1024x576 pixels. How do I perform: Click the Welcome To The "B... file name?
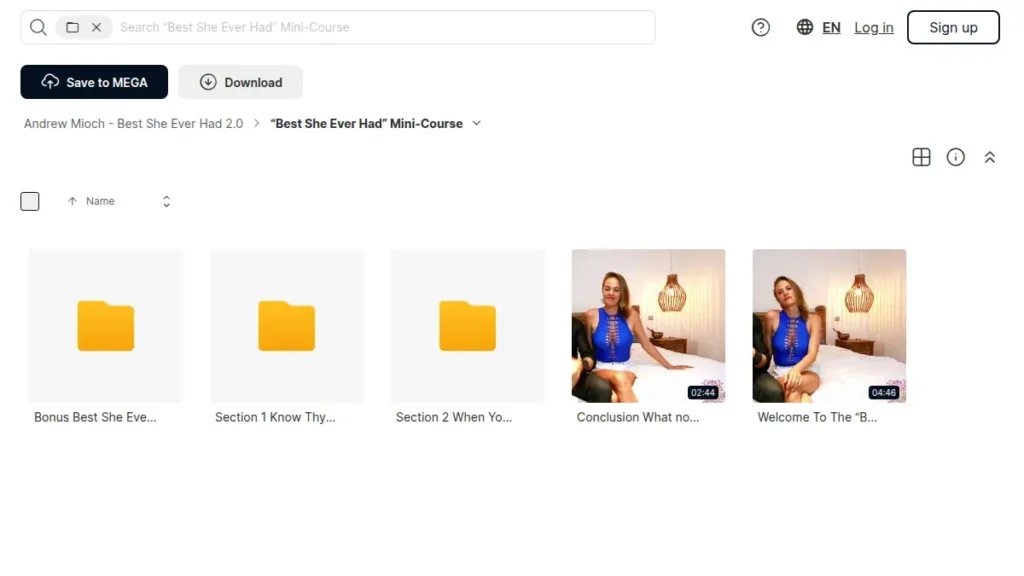click(x=817, y=417)
